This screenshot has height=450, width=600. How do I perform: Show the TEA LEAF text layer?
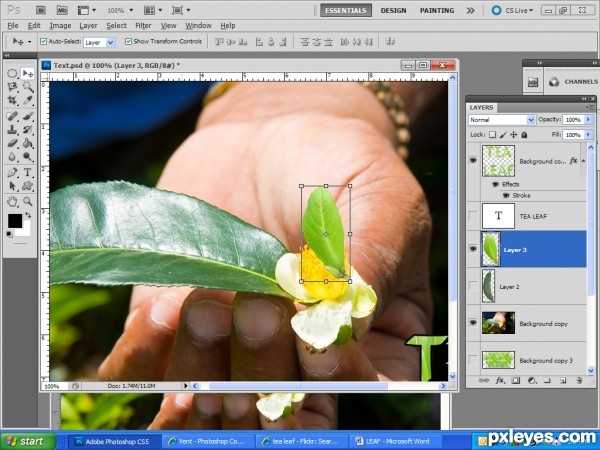[x=473, y=216]
